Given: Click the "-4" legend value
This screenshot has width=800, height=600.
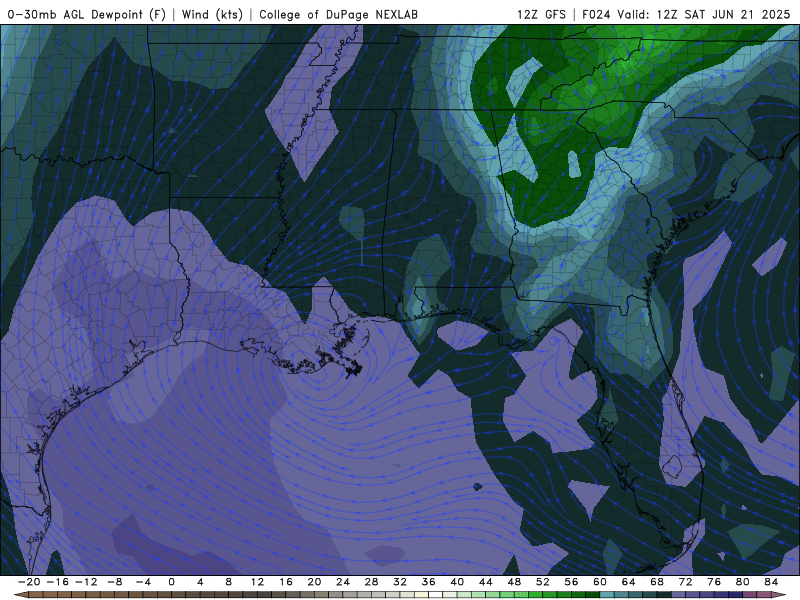Looking at the screenshot, I should 143,582.
